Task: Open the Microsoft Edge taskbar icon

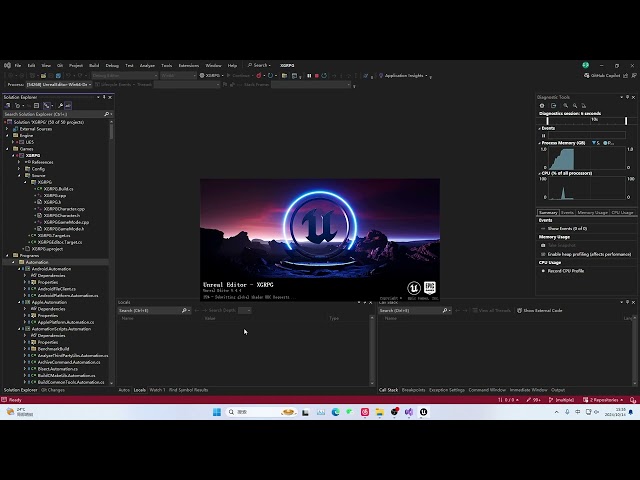Action: tap(336, 412)
